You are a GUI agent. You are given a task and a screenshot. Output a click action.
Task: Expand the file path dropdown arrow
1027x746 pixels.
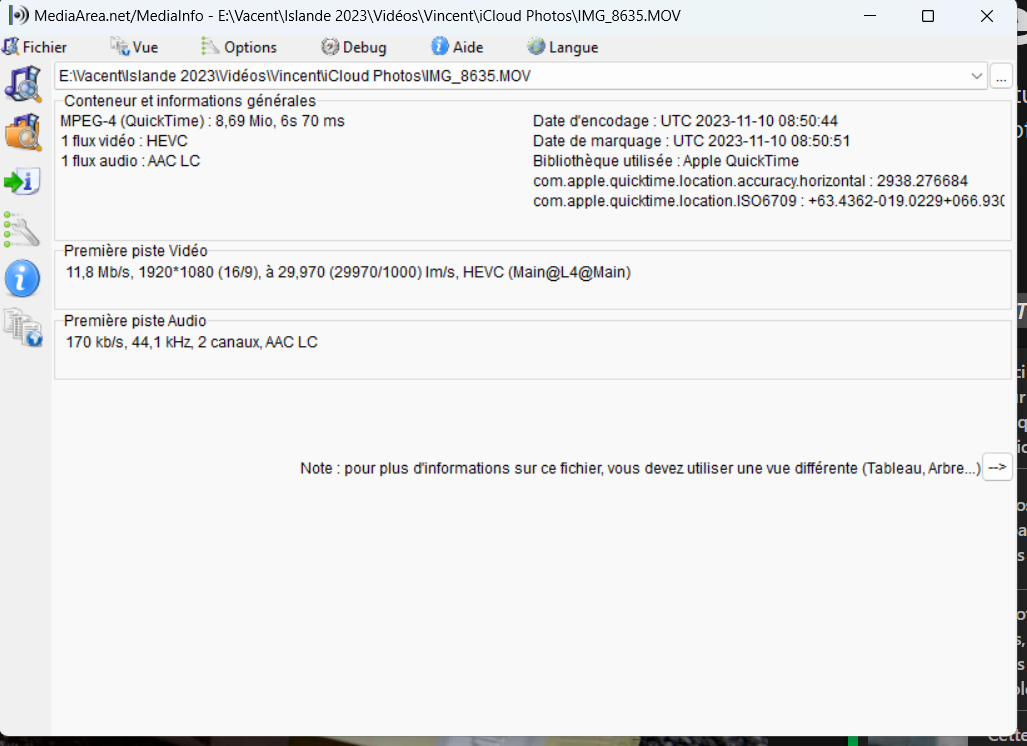977,76
